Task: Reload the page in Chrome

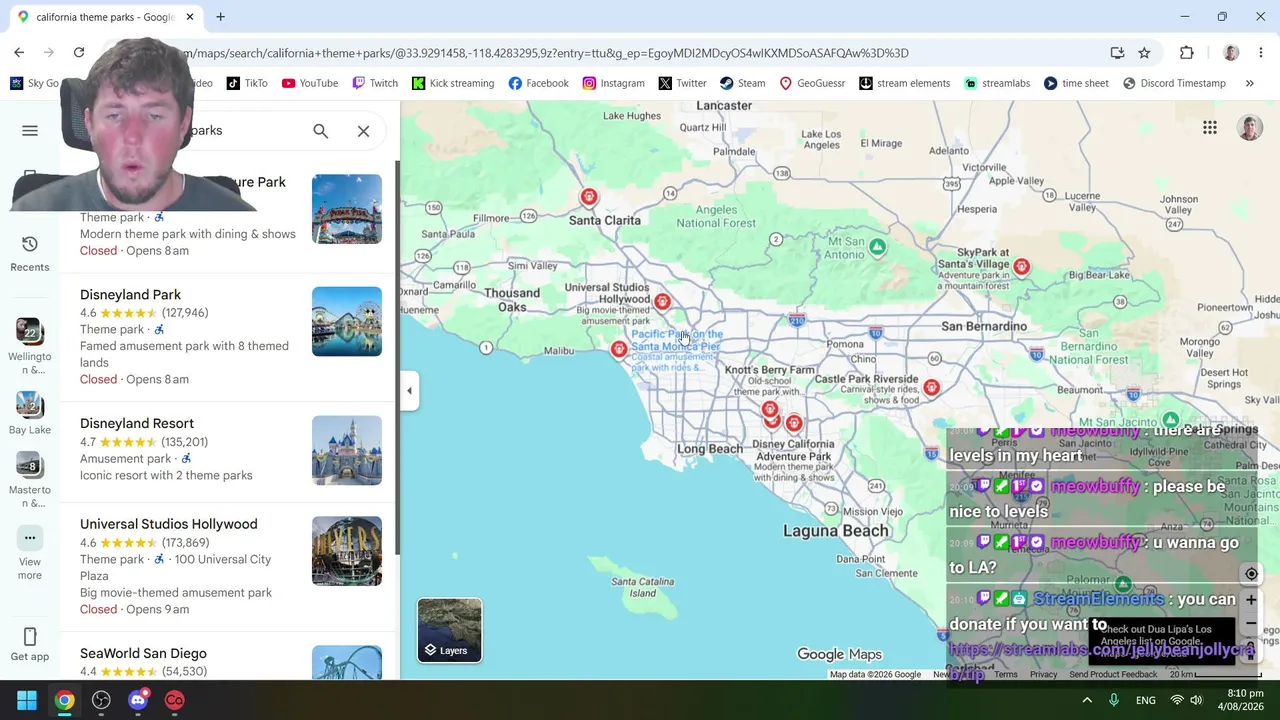Action: pyautogui.click(x=79, y=53)
